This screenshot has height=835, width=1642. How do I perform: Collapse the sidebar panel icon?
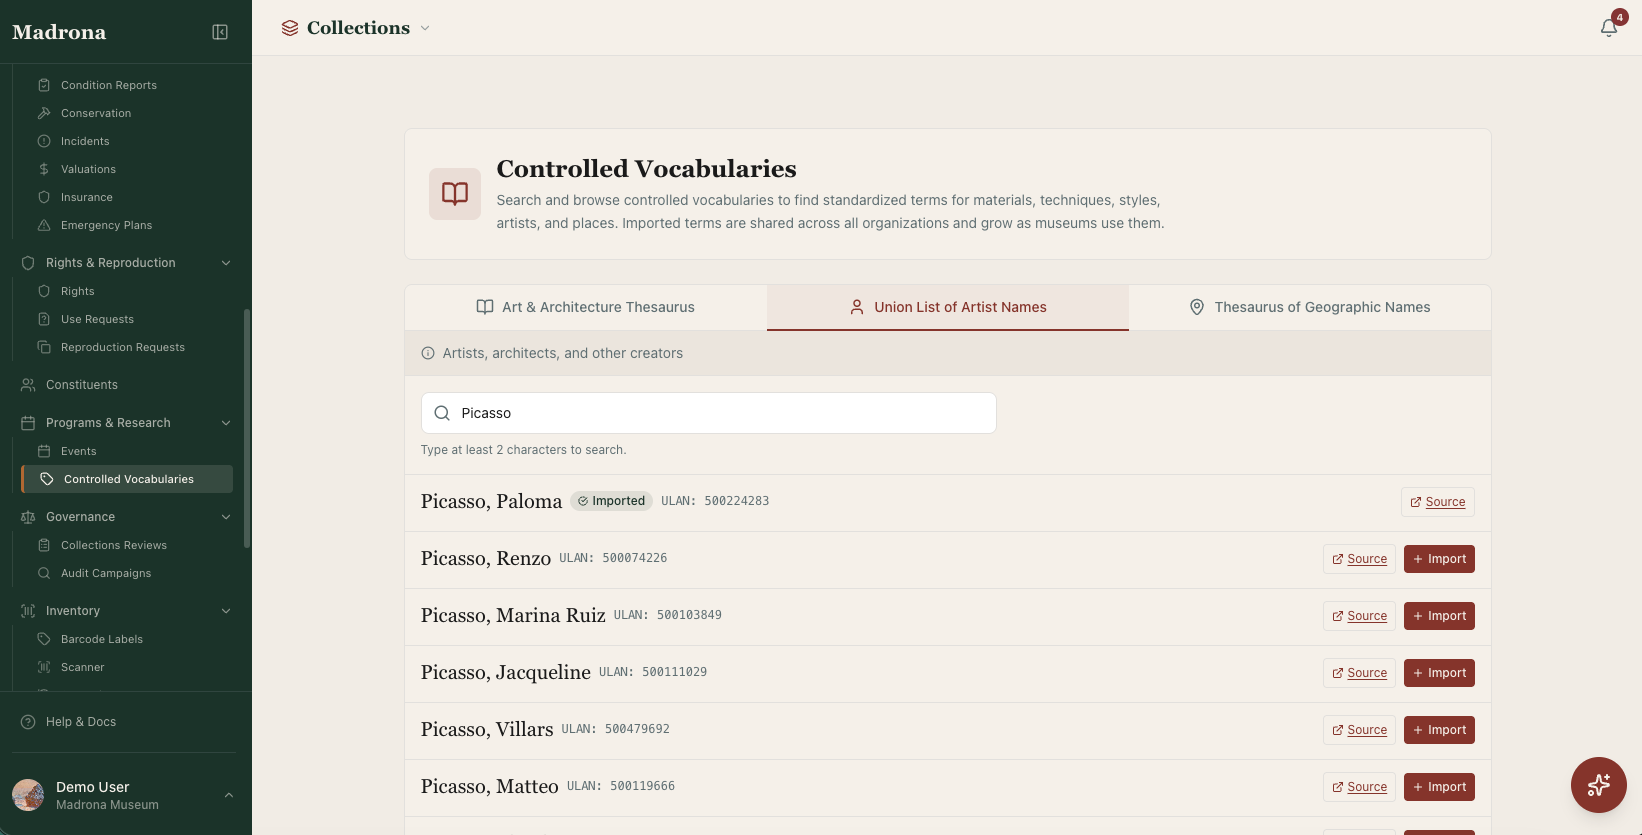click(x=220, y=32)
